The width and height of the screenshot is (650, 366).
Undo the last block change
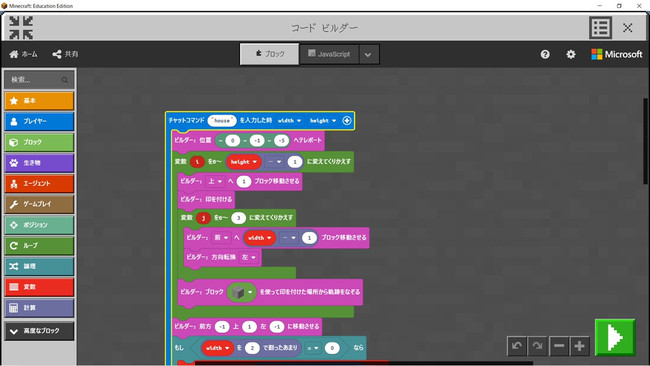click(517, 346)
